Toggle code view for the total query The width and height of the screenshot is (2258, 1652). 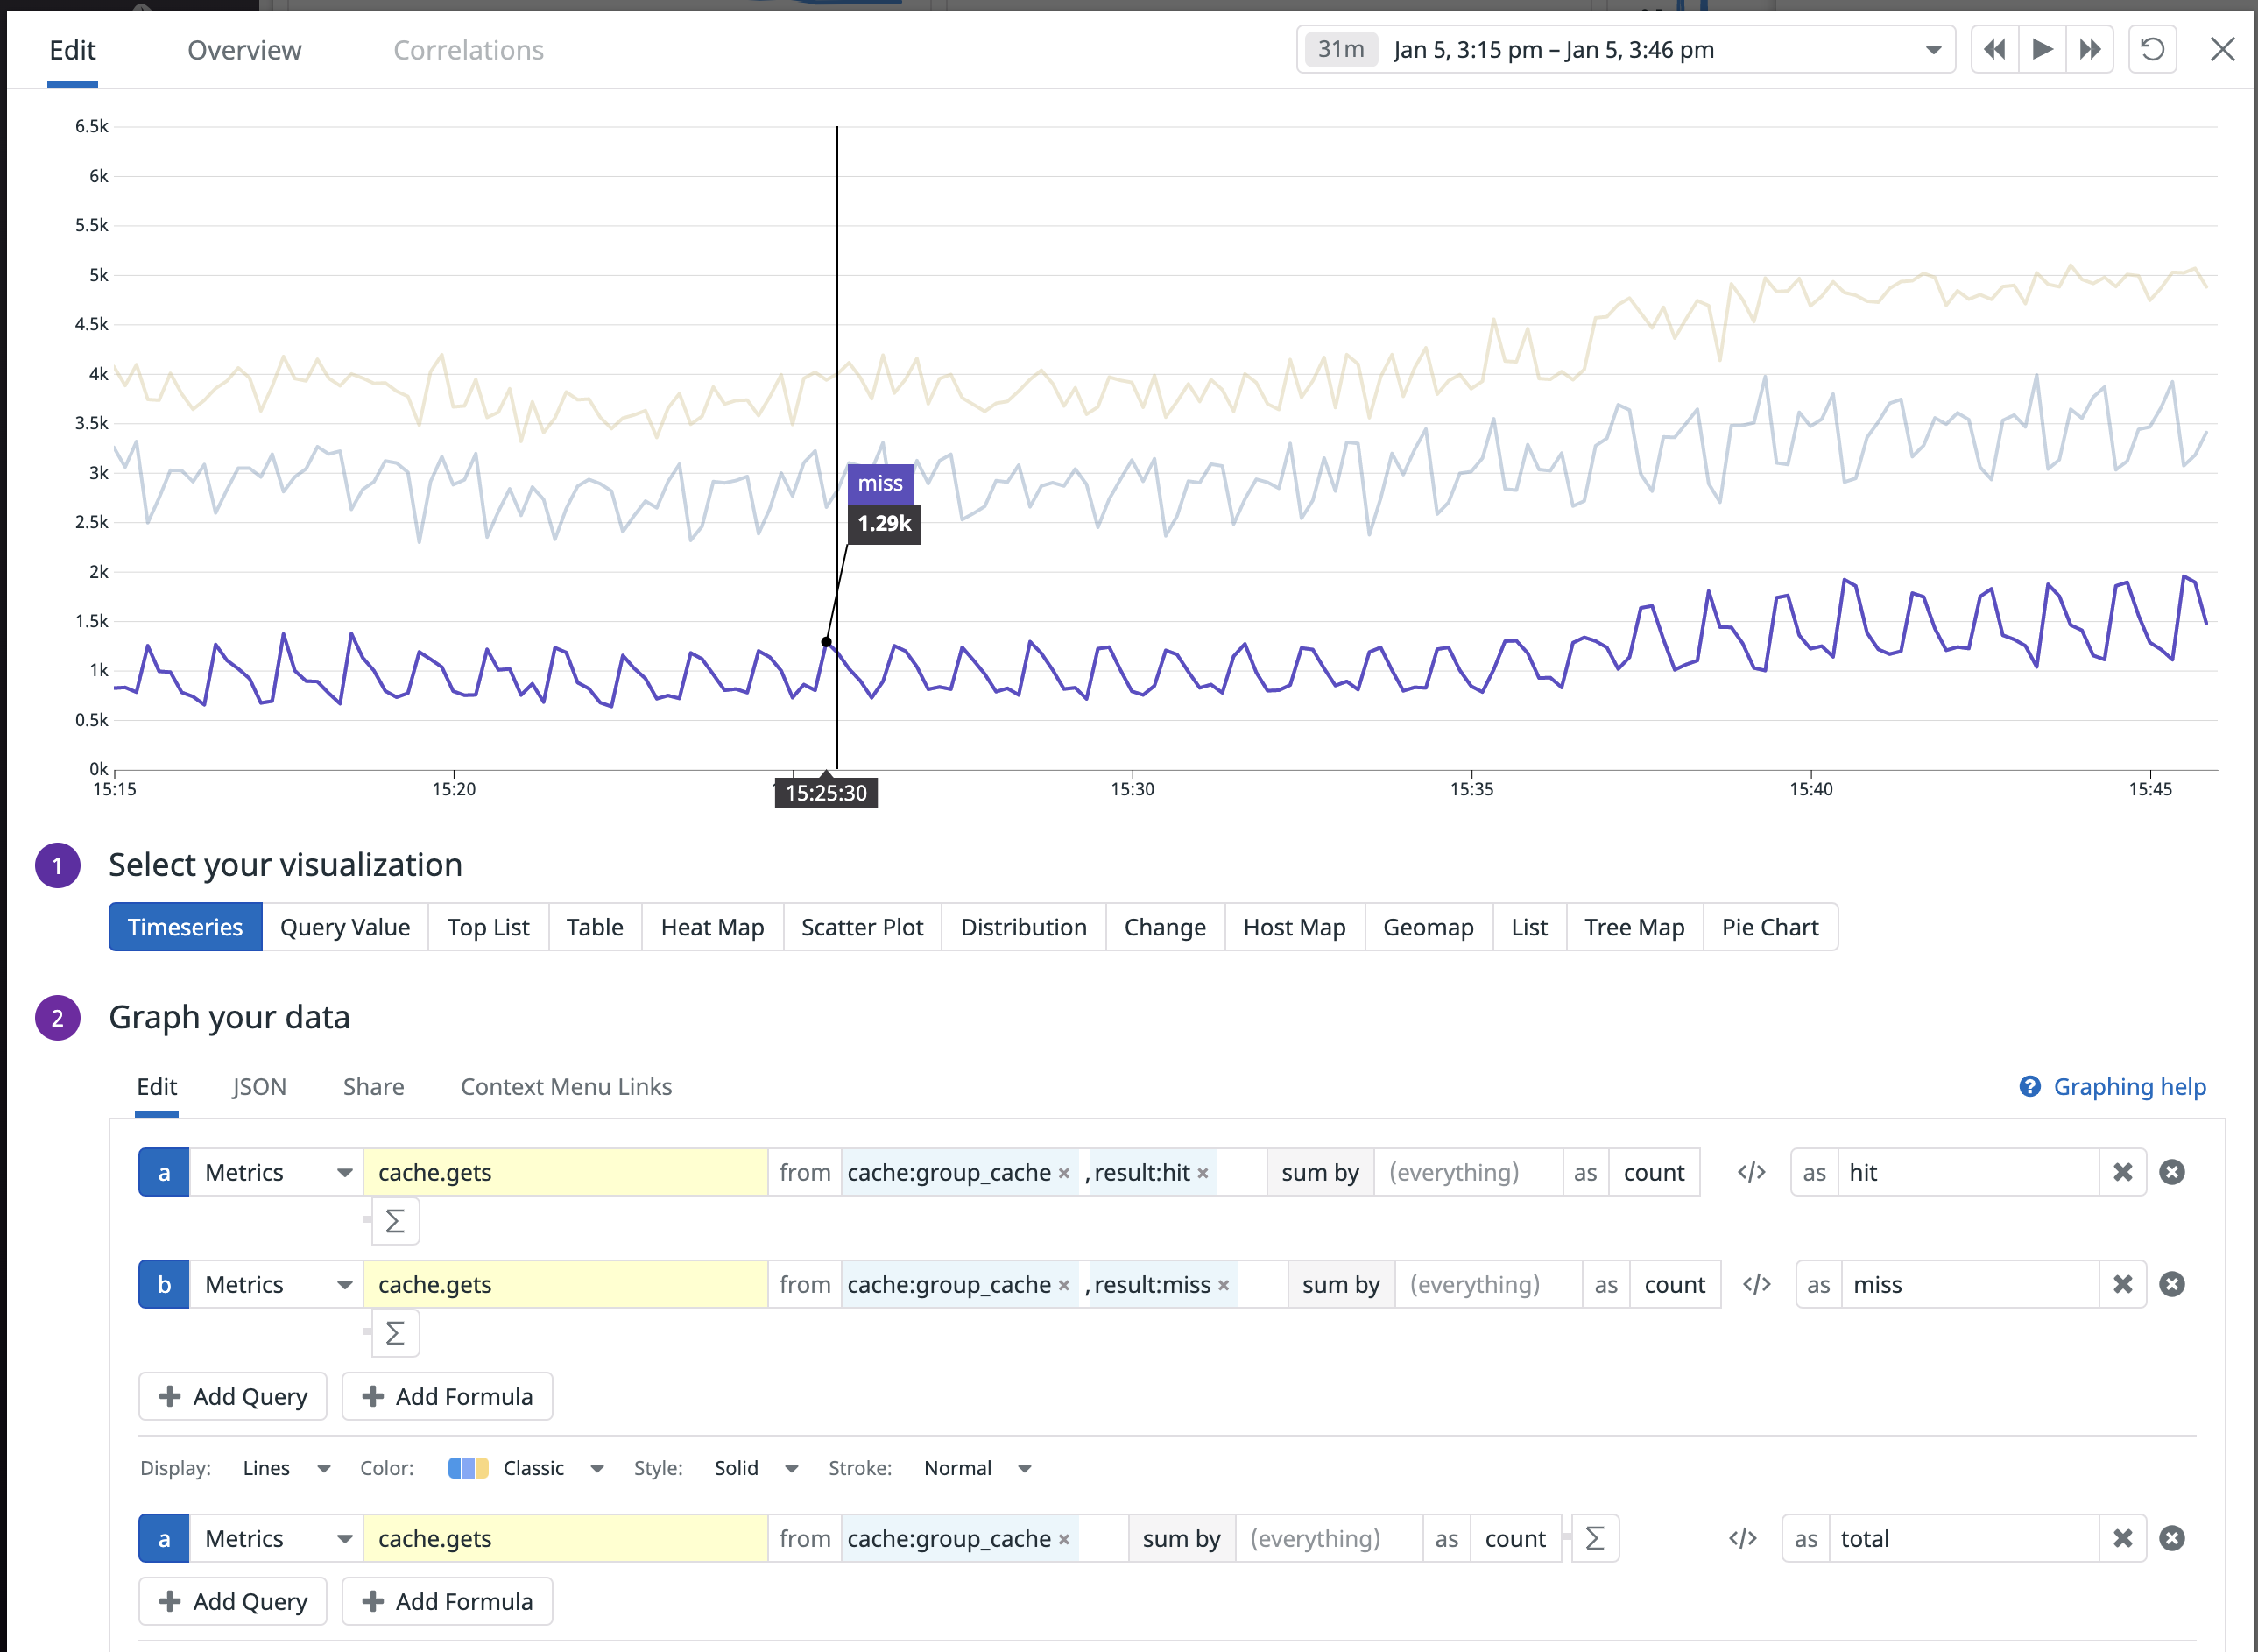click(1743, 1538)
